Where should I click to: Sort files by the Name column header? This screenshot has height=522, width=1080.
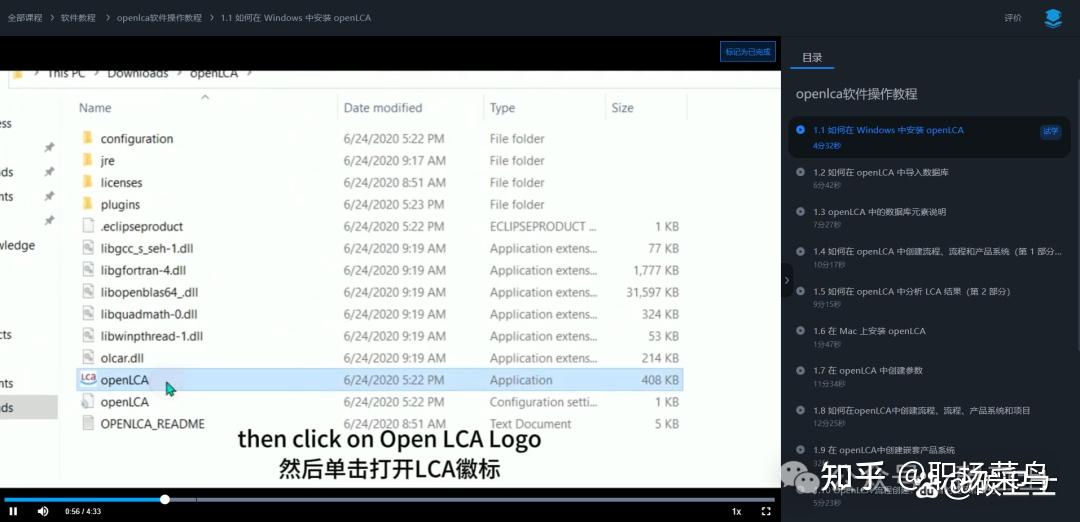[x=95, y=107]
